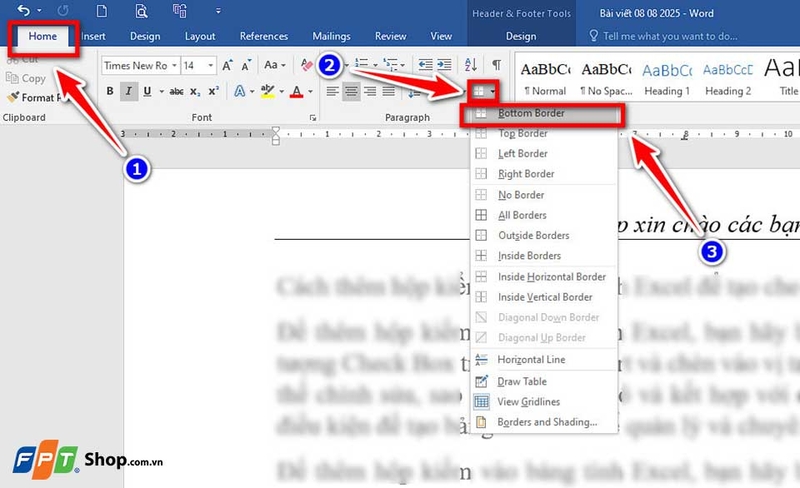Screen dimensions: 800x488
Task: Click the Text Effects glowing A icon
Action: tap(239, 91)
